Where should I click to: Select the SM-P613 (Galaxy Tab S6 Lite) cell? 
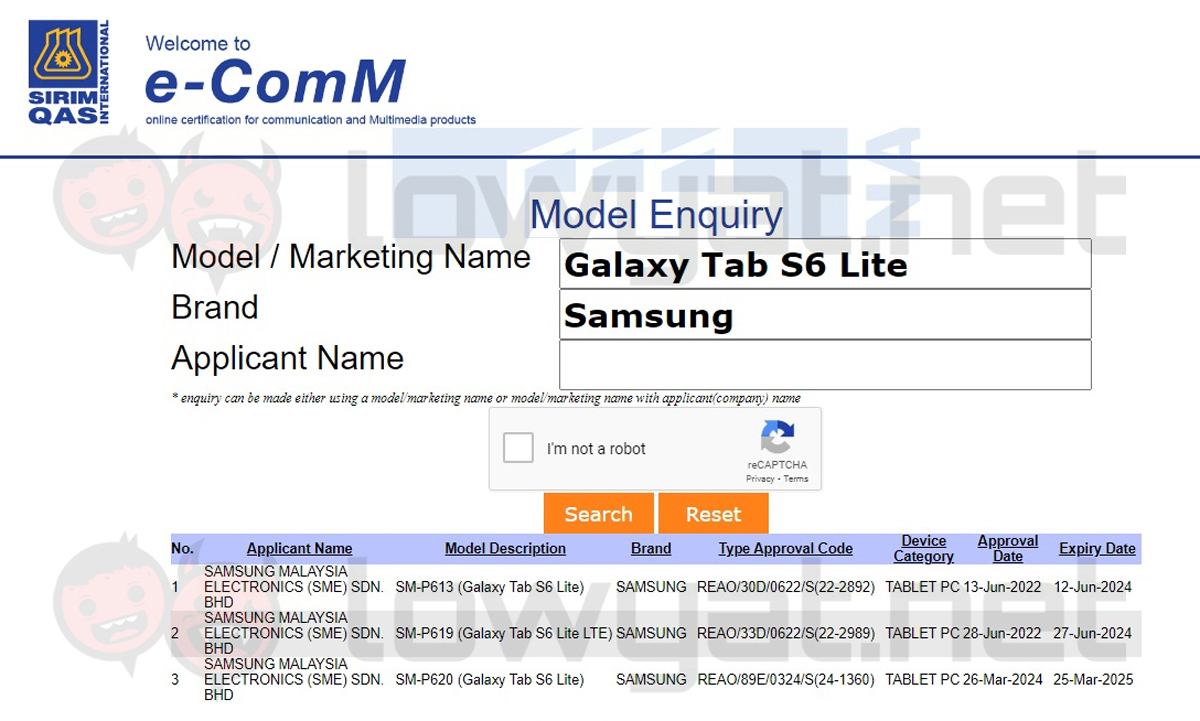point(490,587)
